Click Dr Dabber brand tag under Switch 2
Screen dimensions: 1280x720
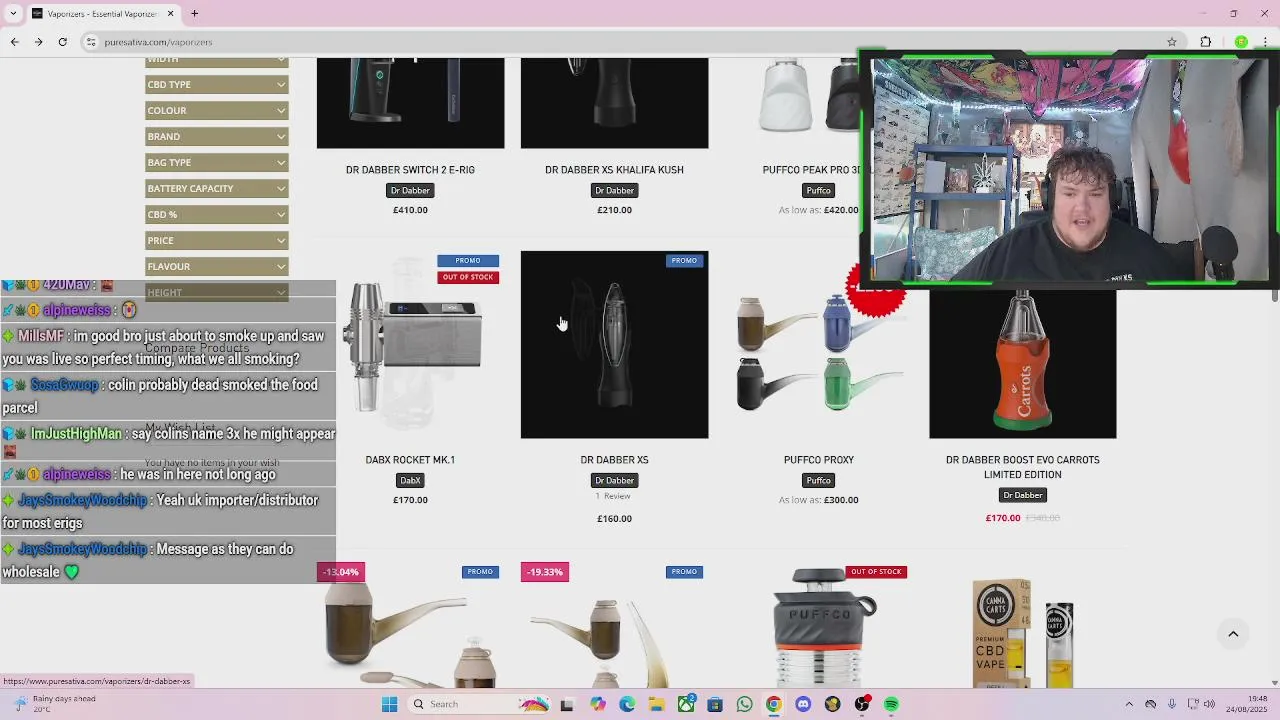(410, 190)
